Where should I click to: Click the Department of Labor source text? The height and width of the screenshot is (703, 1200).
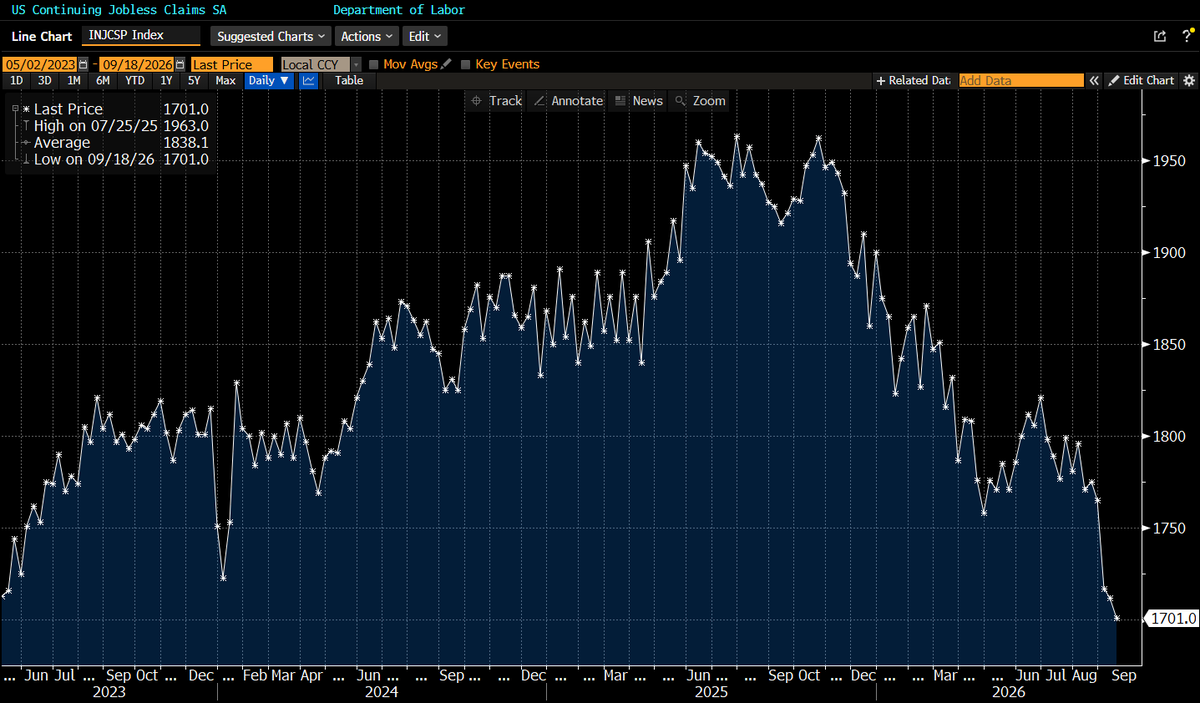tap(399, 10)
